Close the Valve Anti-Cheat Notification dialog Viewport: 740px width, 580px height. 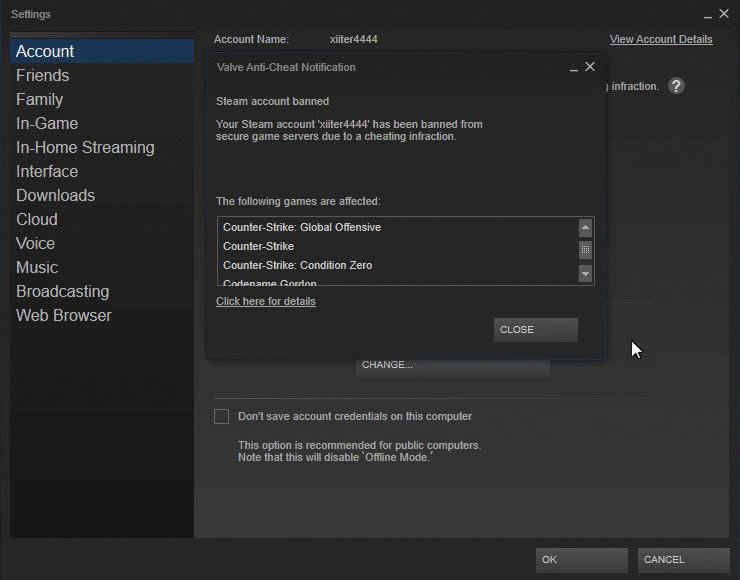point(590,67)
